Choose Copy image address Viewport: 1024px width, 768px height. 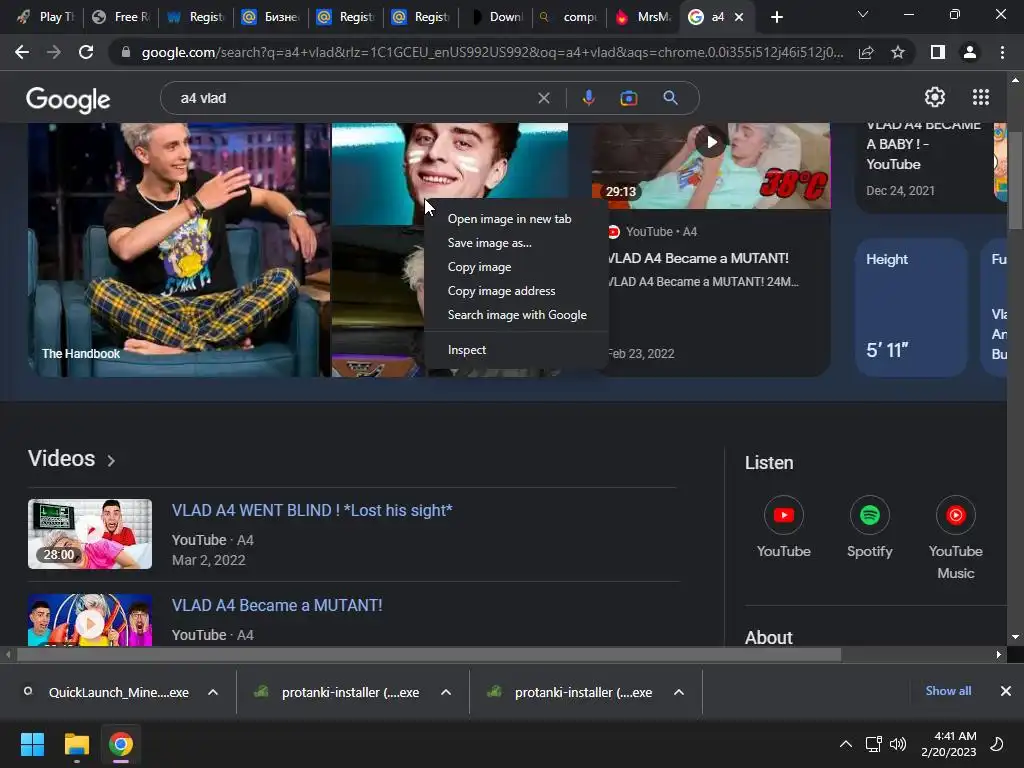point(502,291)
